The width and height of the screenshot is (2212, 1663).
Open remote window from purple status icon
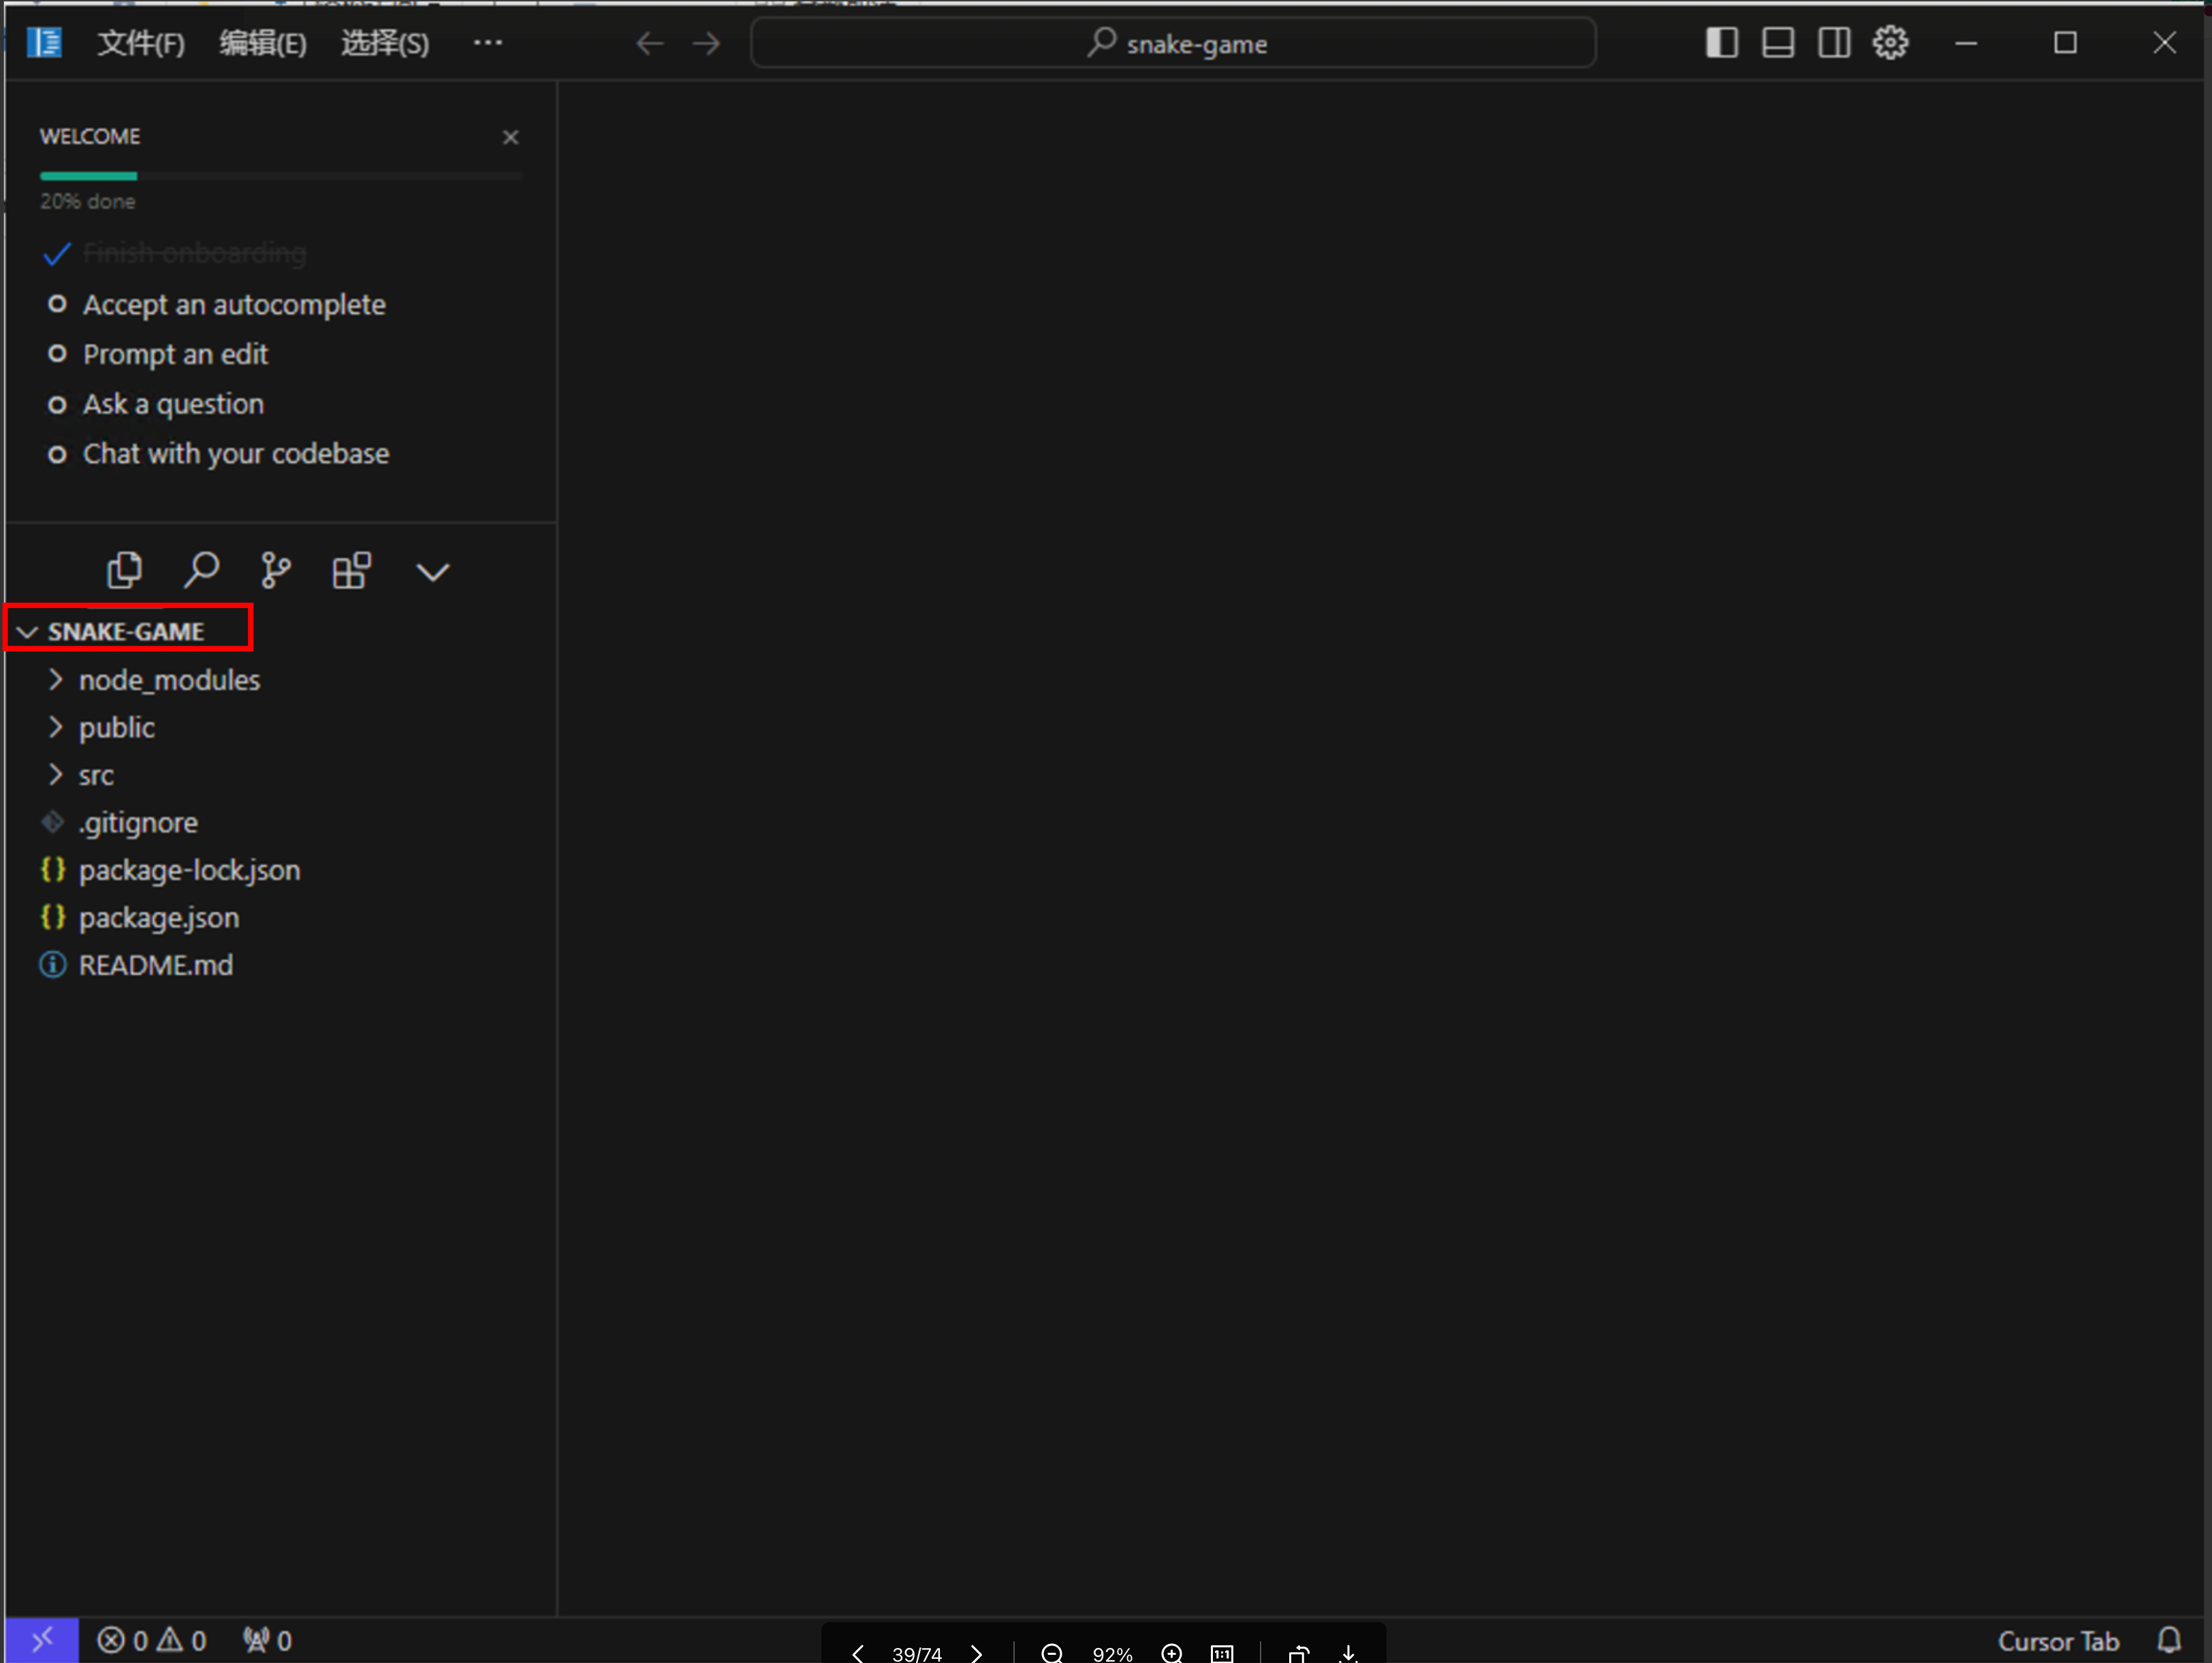point(42,1640)
